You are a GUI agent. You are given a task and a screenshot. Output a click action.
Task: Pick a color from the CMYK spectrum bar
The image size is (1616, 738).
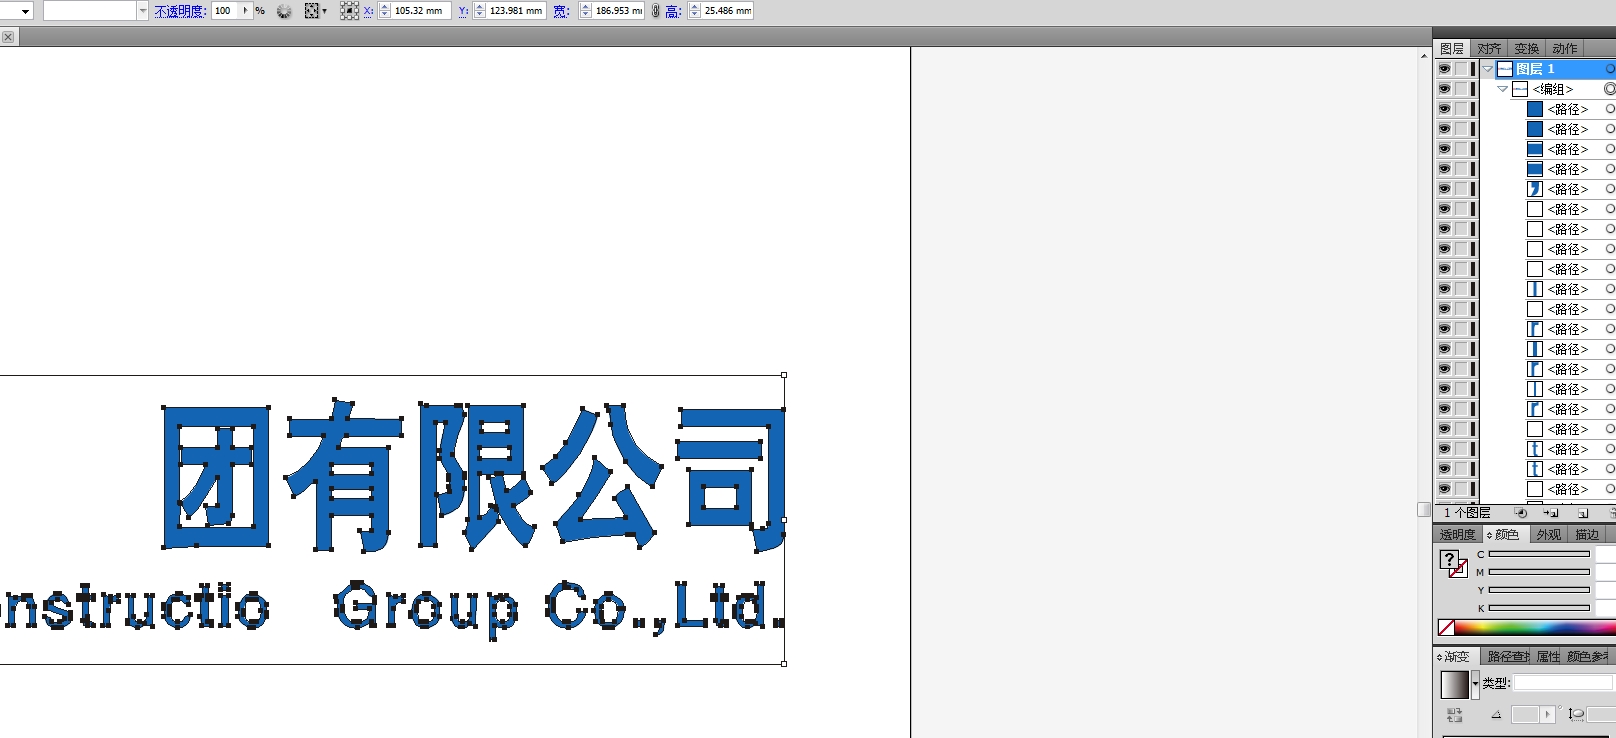pyautogui.click(x=1535, y=628)
